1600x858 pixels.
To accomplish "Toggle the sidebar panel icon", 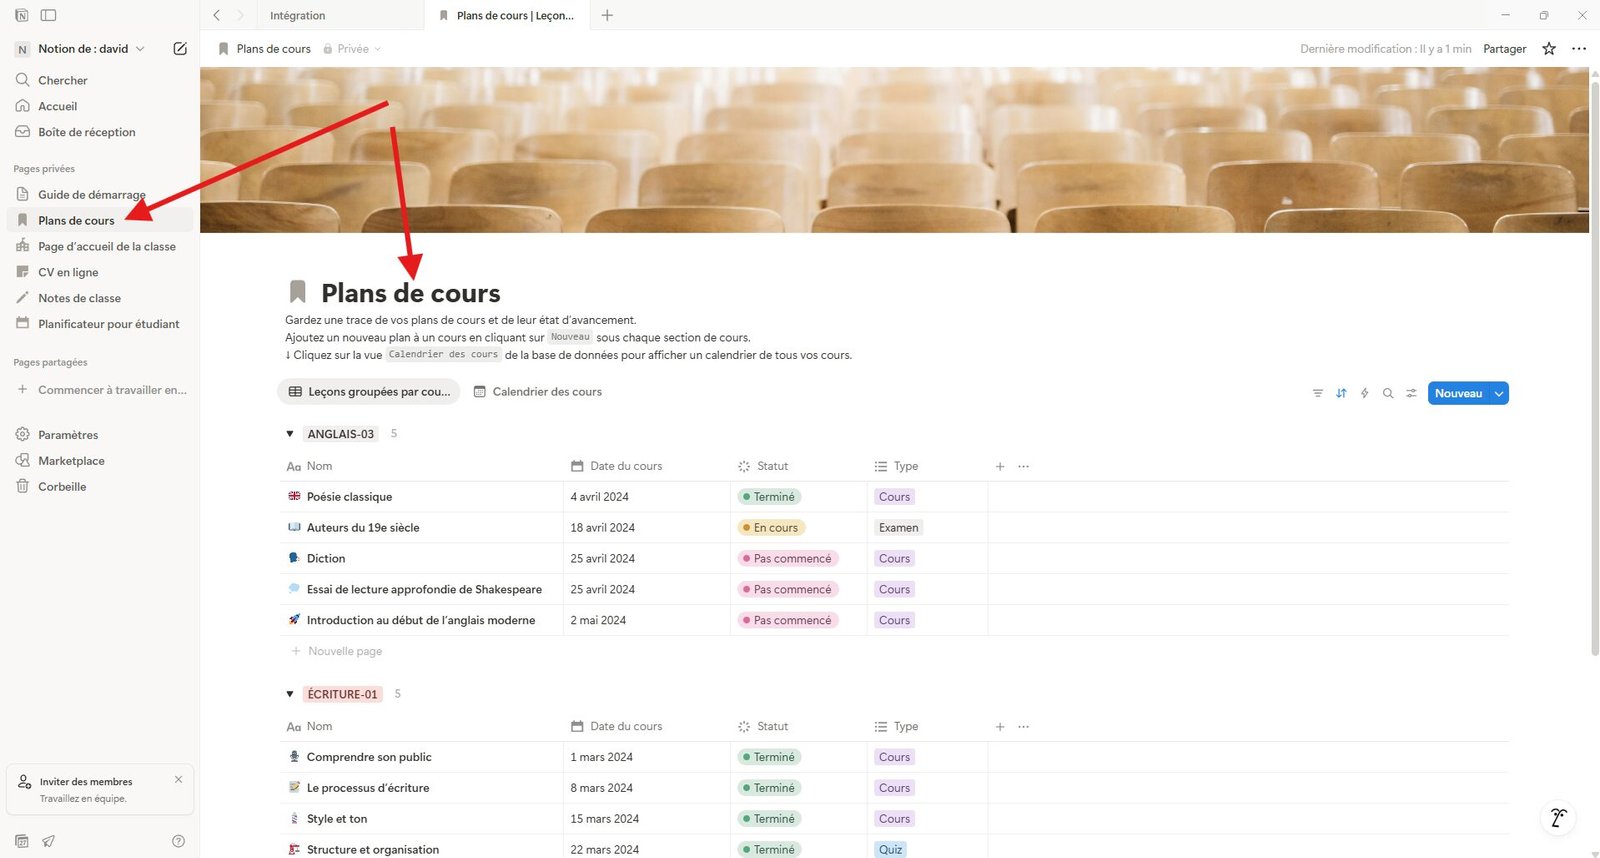I will [48, 15].
